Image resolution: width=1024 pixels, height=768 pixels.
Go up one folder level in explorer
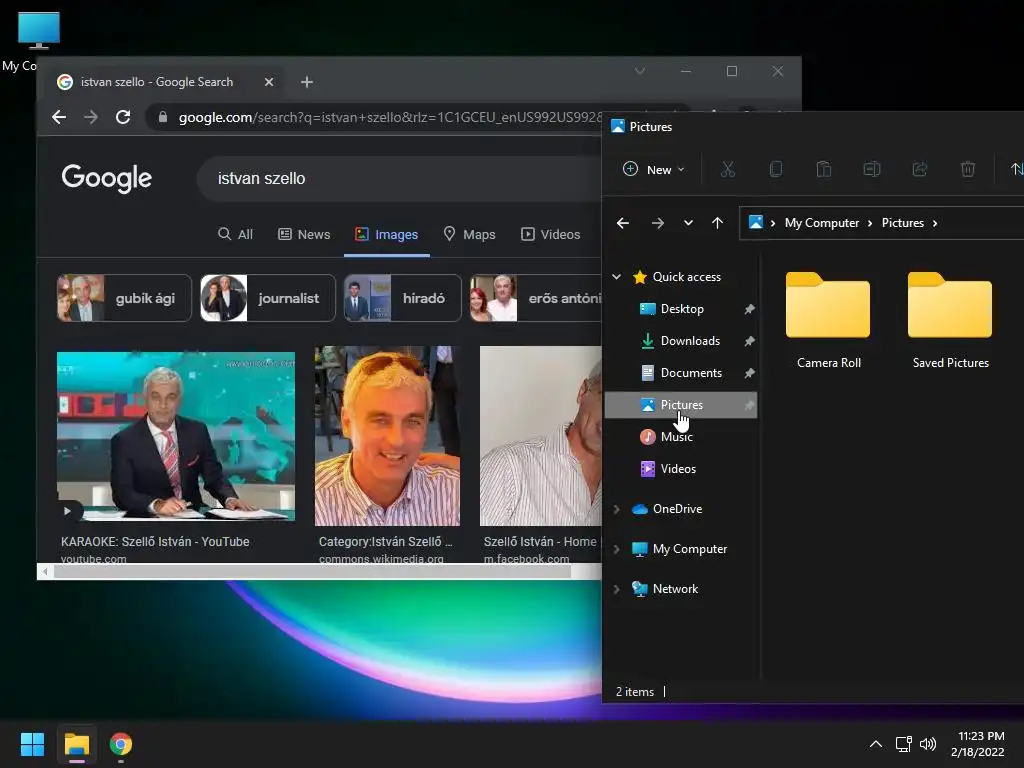717,223
